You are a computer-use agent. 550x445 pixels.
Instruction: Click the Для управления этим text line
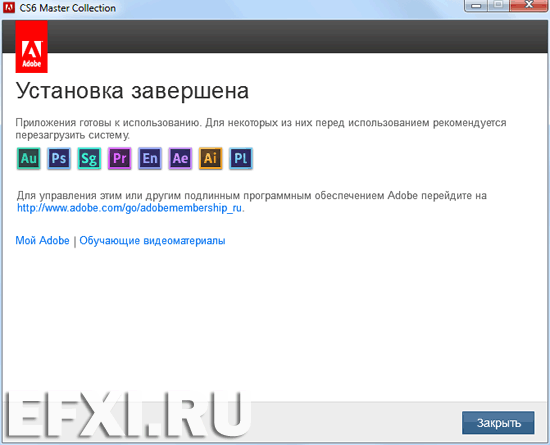click(x=252, y=195)
